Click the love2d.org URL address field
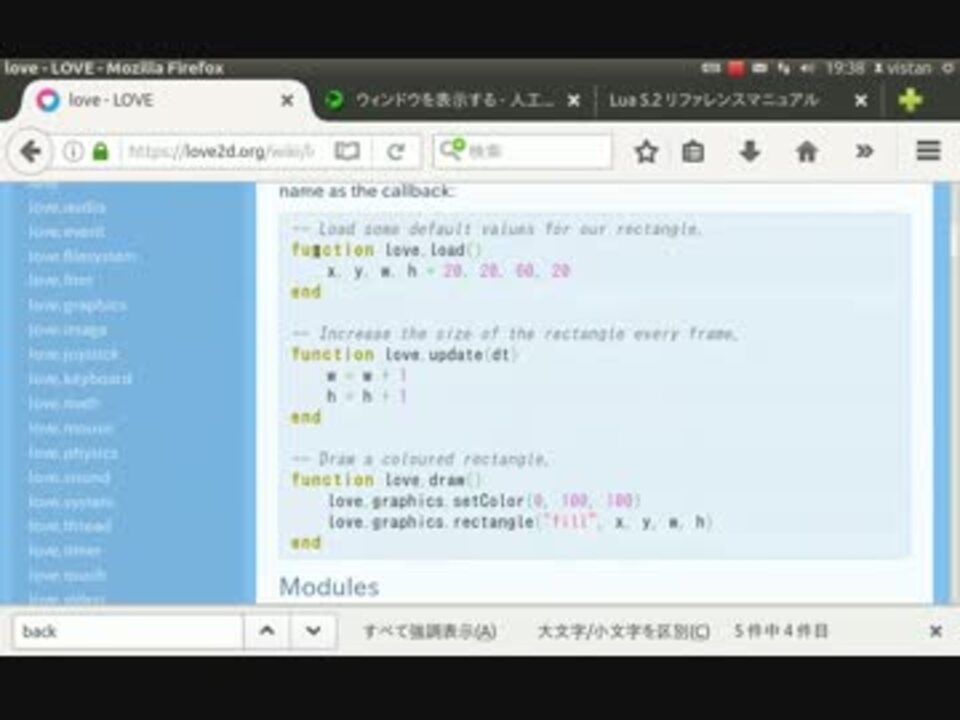 pyautogui.click(x=222, y=151)
